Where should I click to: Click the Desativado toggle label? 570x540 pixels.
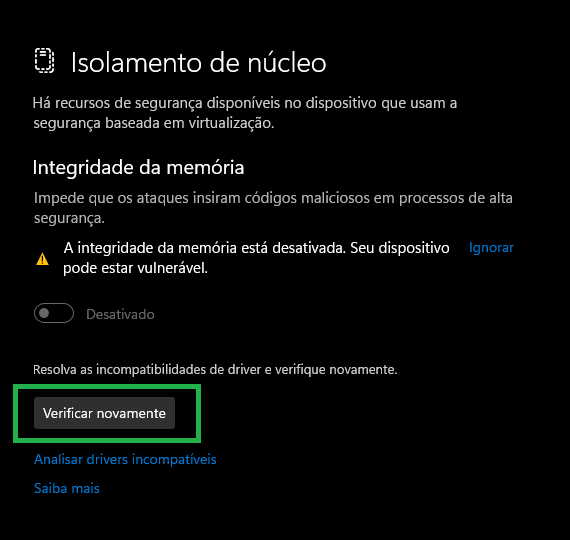pyautogui.click(x=120, y=314)
